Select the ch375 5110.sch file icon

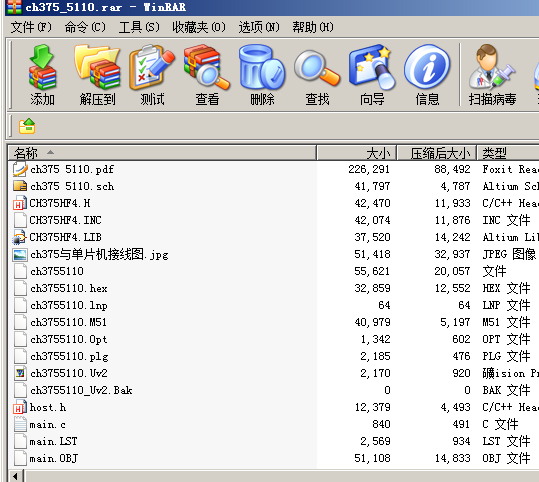20,186
